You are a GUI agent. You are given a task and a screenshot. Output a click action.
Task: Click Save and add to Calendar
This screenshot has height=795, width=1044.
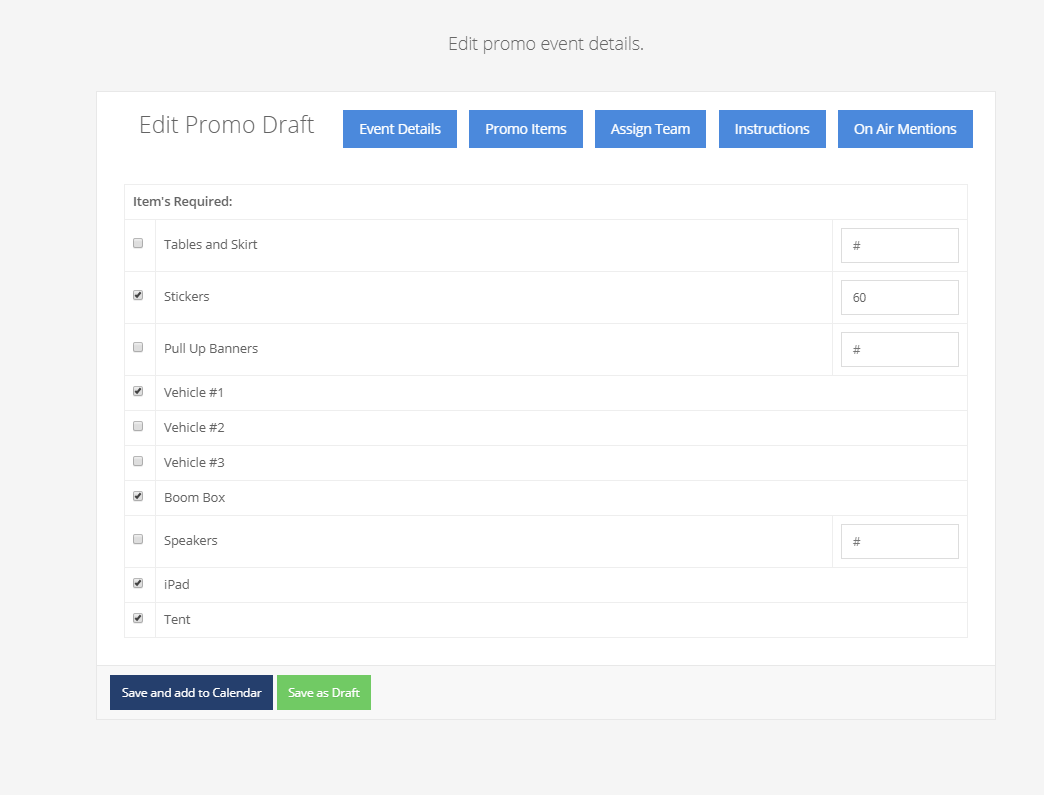[191, 693]
